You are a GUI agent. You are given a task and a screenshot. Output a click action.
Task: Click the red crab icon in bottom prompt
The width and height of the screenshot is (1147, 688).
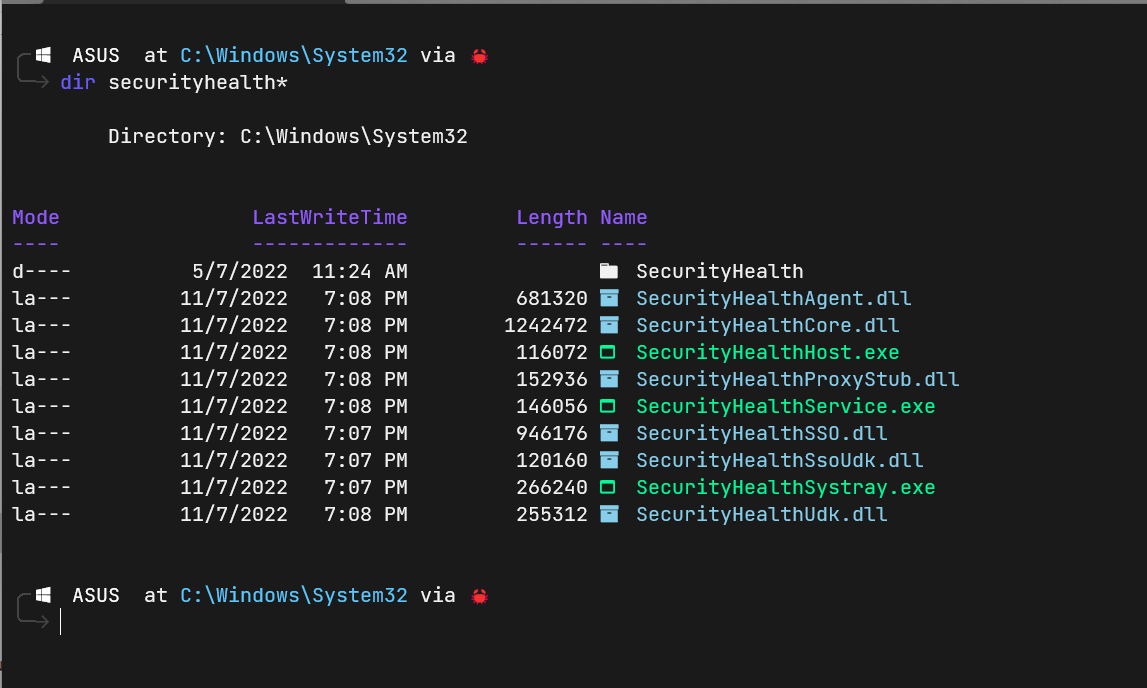click(479, 597)
